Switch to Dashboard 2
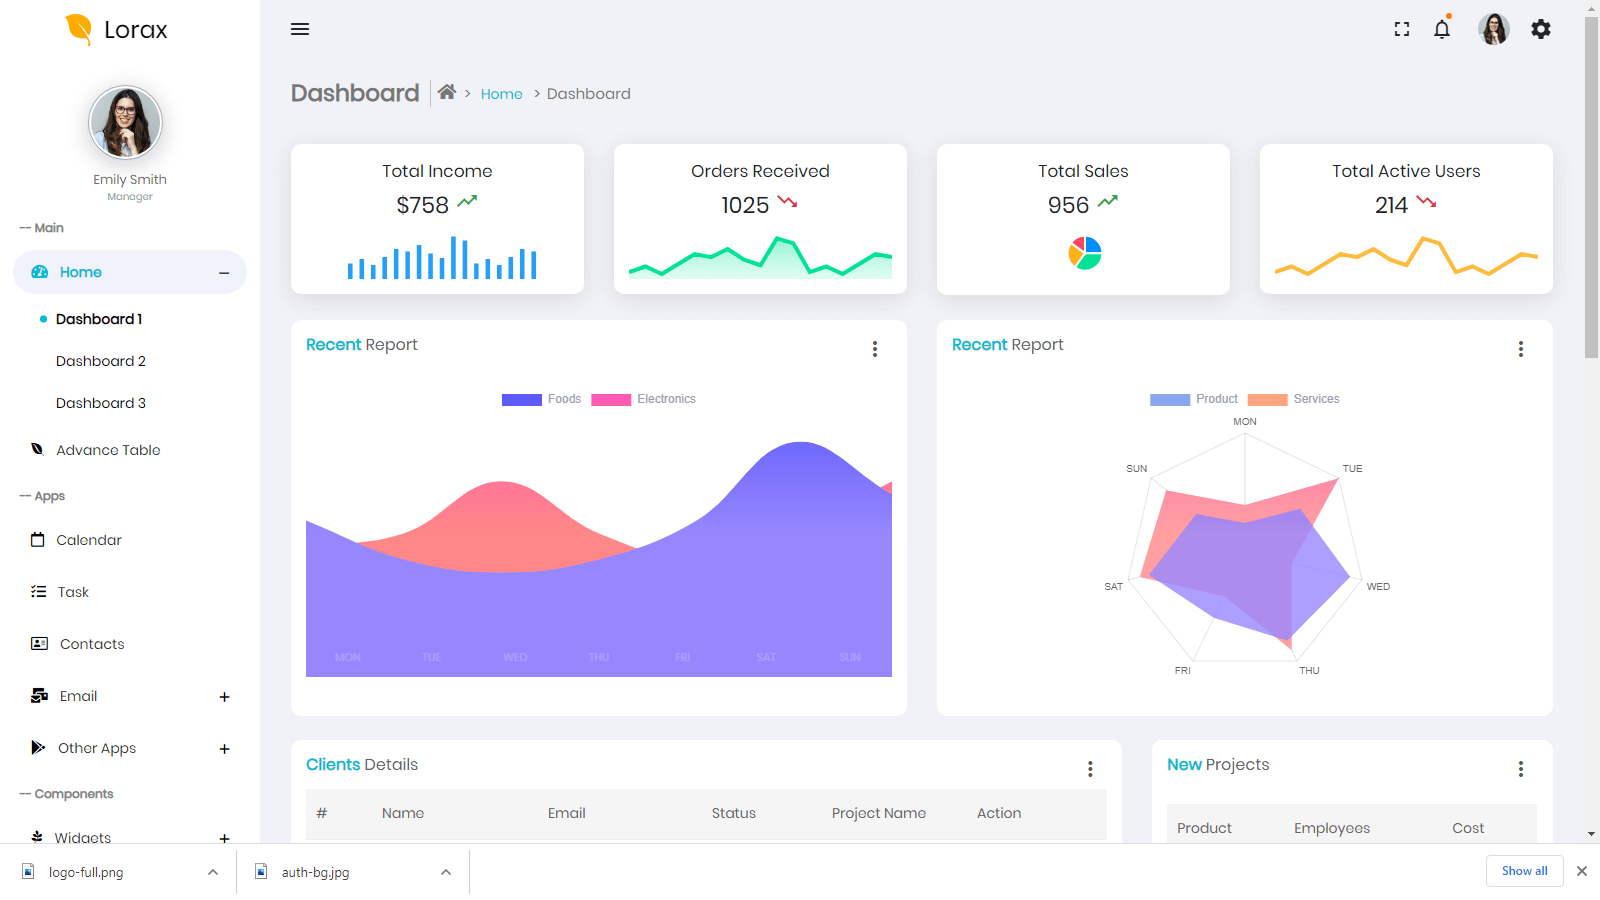 [x=100, y=360]
